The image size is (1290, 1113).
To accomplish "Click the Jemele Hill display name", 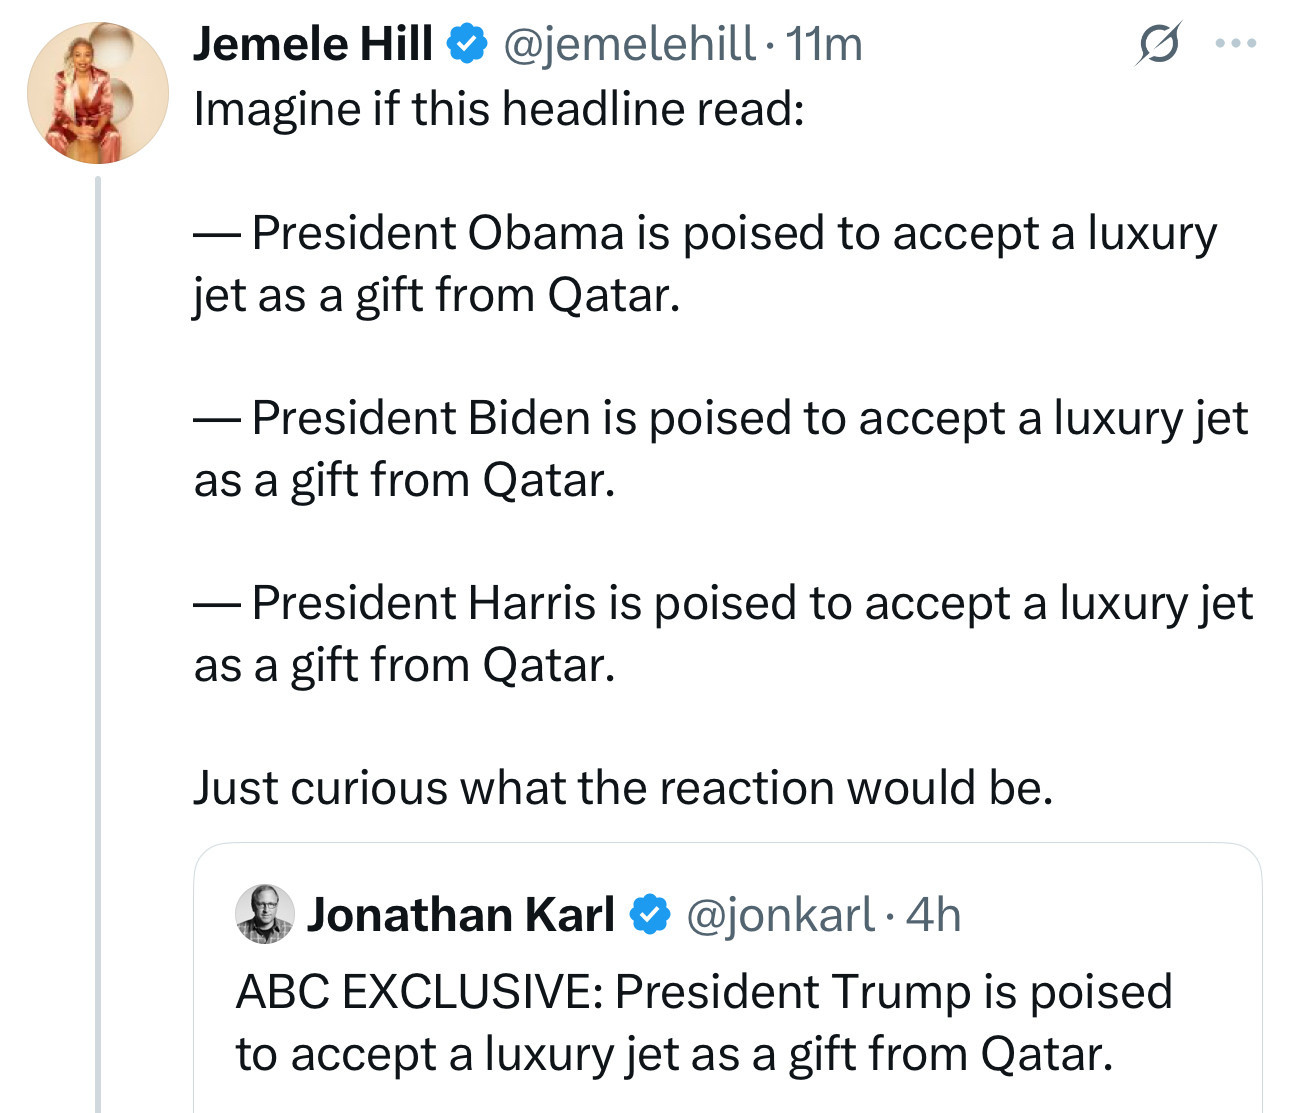I will (313, 44).
